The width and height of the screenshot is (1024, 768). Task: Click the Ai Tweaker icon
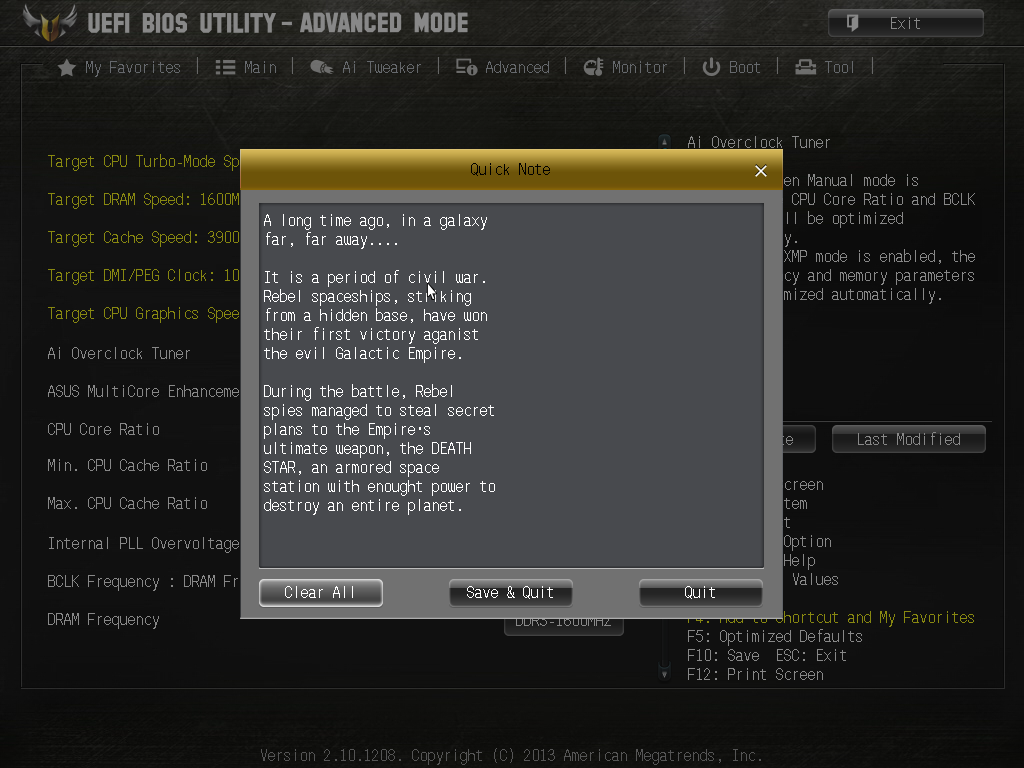321,67
